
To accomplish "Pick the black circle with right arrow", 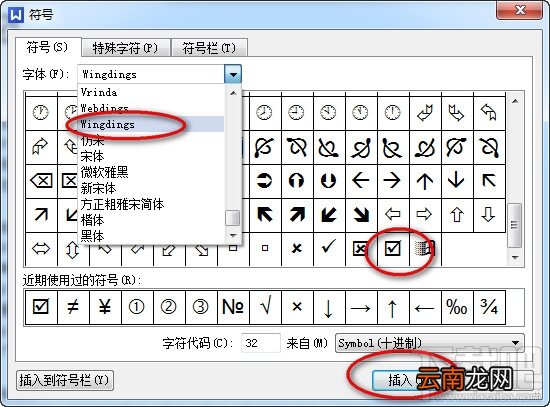I will coord(265,181).
